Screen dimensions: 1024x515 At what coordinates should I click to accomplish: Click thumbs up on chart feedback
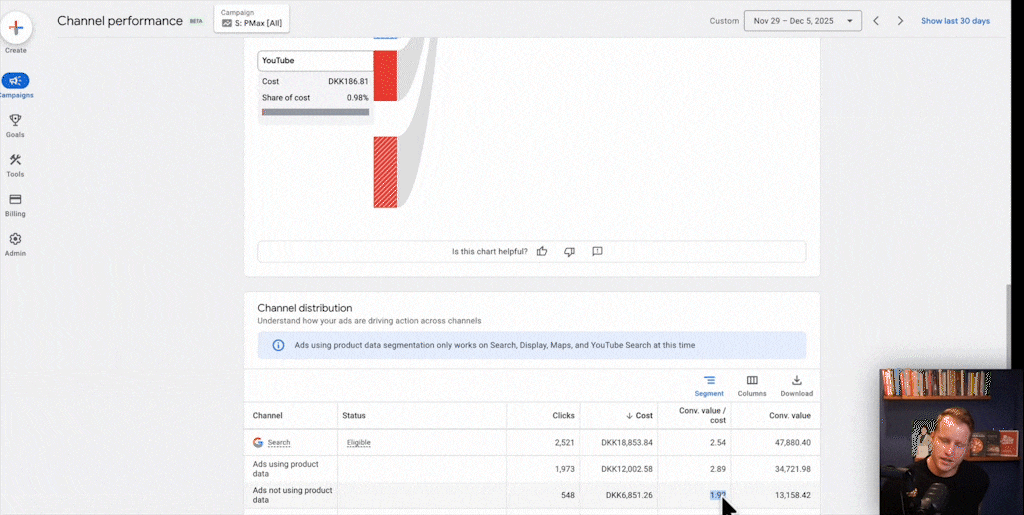(x=542, y=251)
